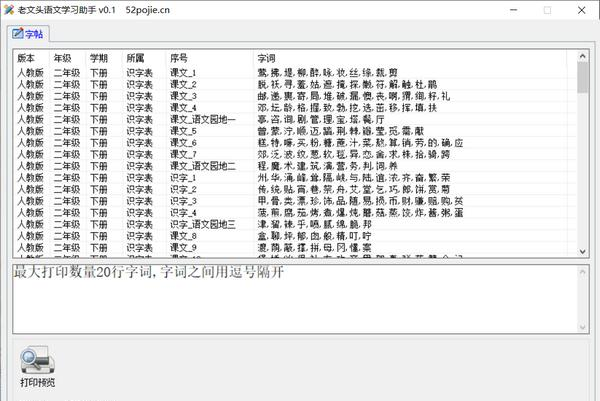Screen dimensions: 600x401
Task: Select the row 识字_1
Action: [x=295, y=178]
